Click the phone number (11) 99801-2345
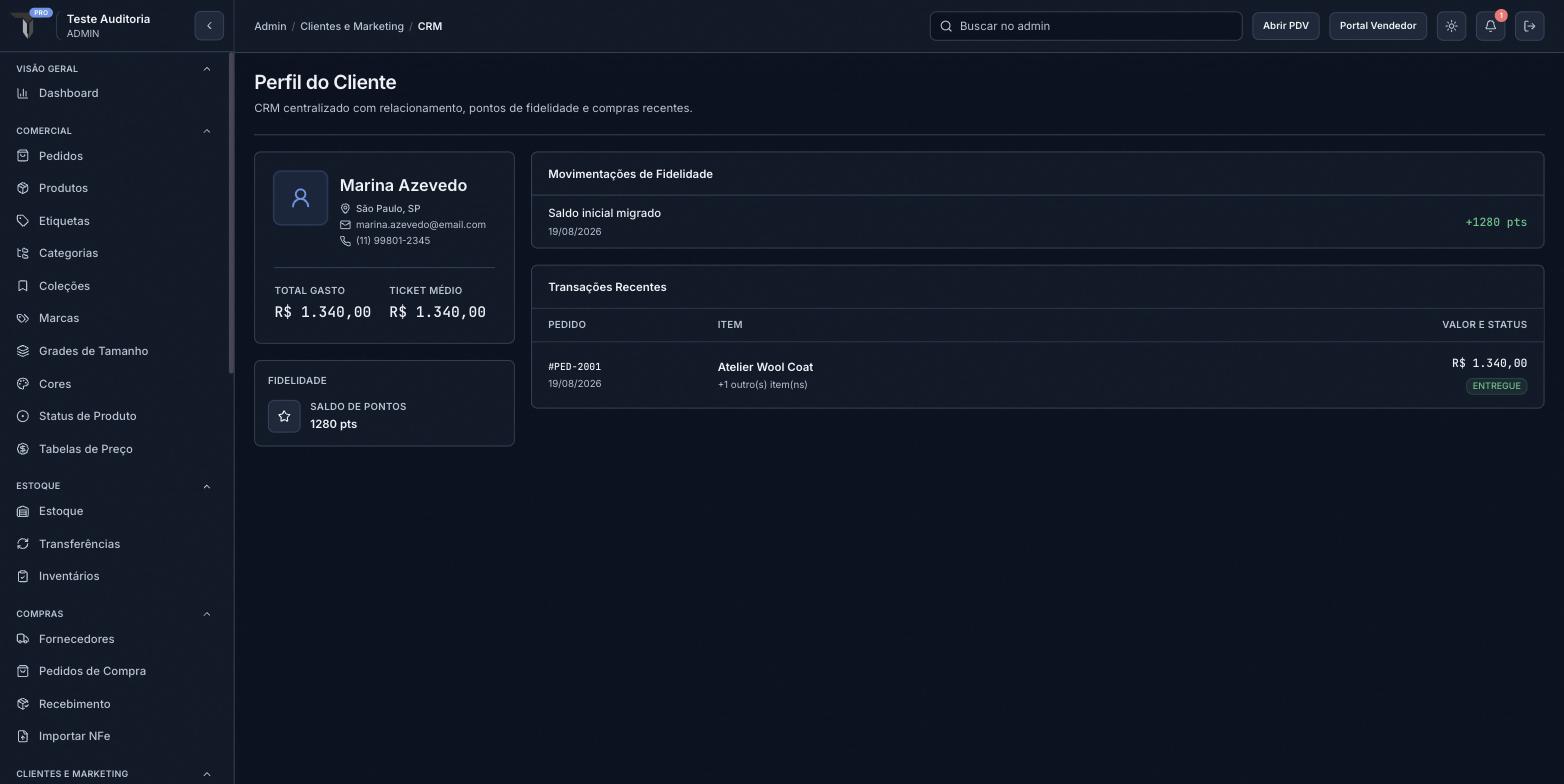This screenshot has height=784, width=1564. (x=393, y=241)
